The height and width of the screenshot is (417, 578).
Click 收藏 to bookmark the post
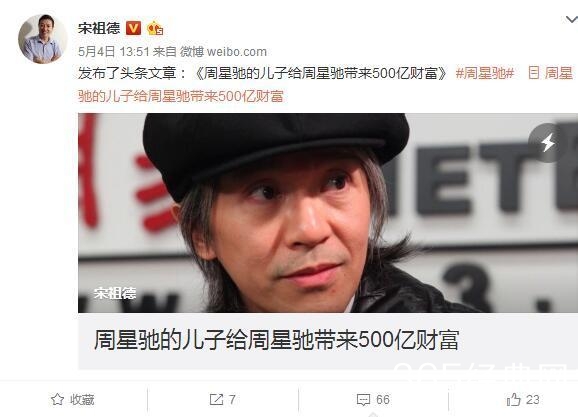pyautogui.click(x=82, y=399)
